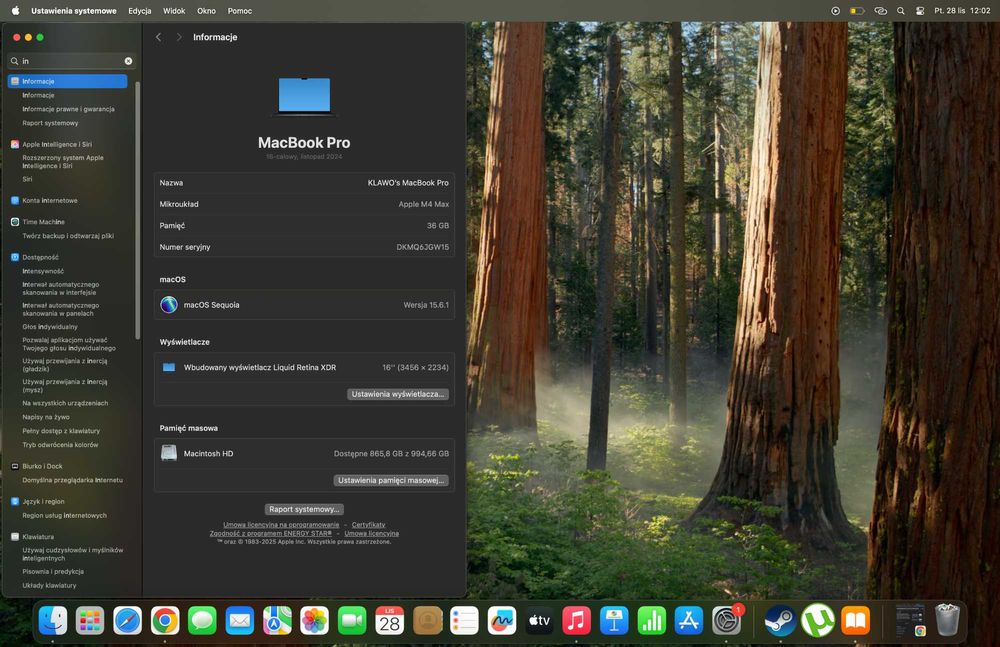Select Napisy na żywo in sidebar
Image resolution: width=1000 pixels, height=647 pixels.
point(46,417)
